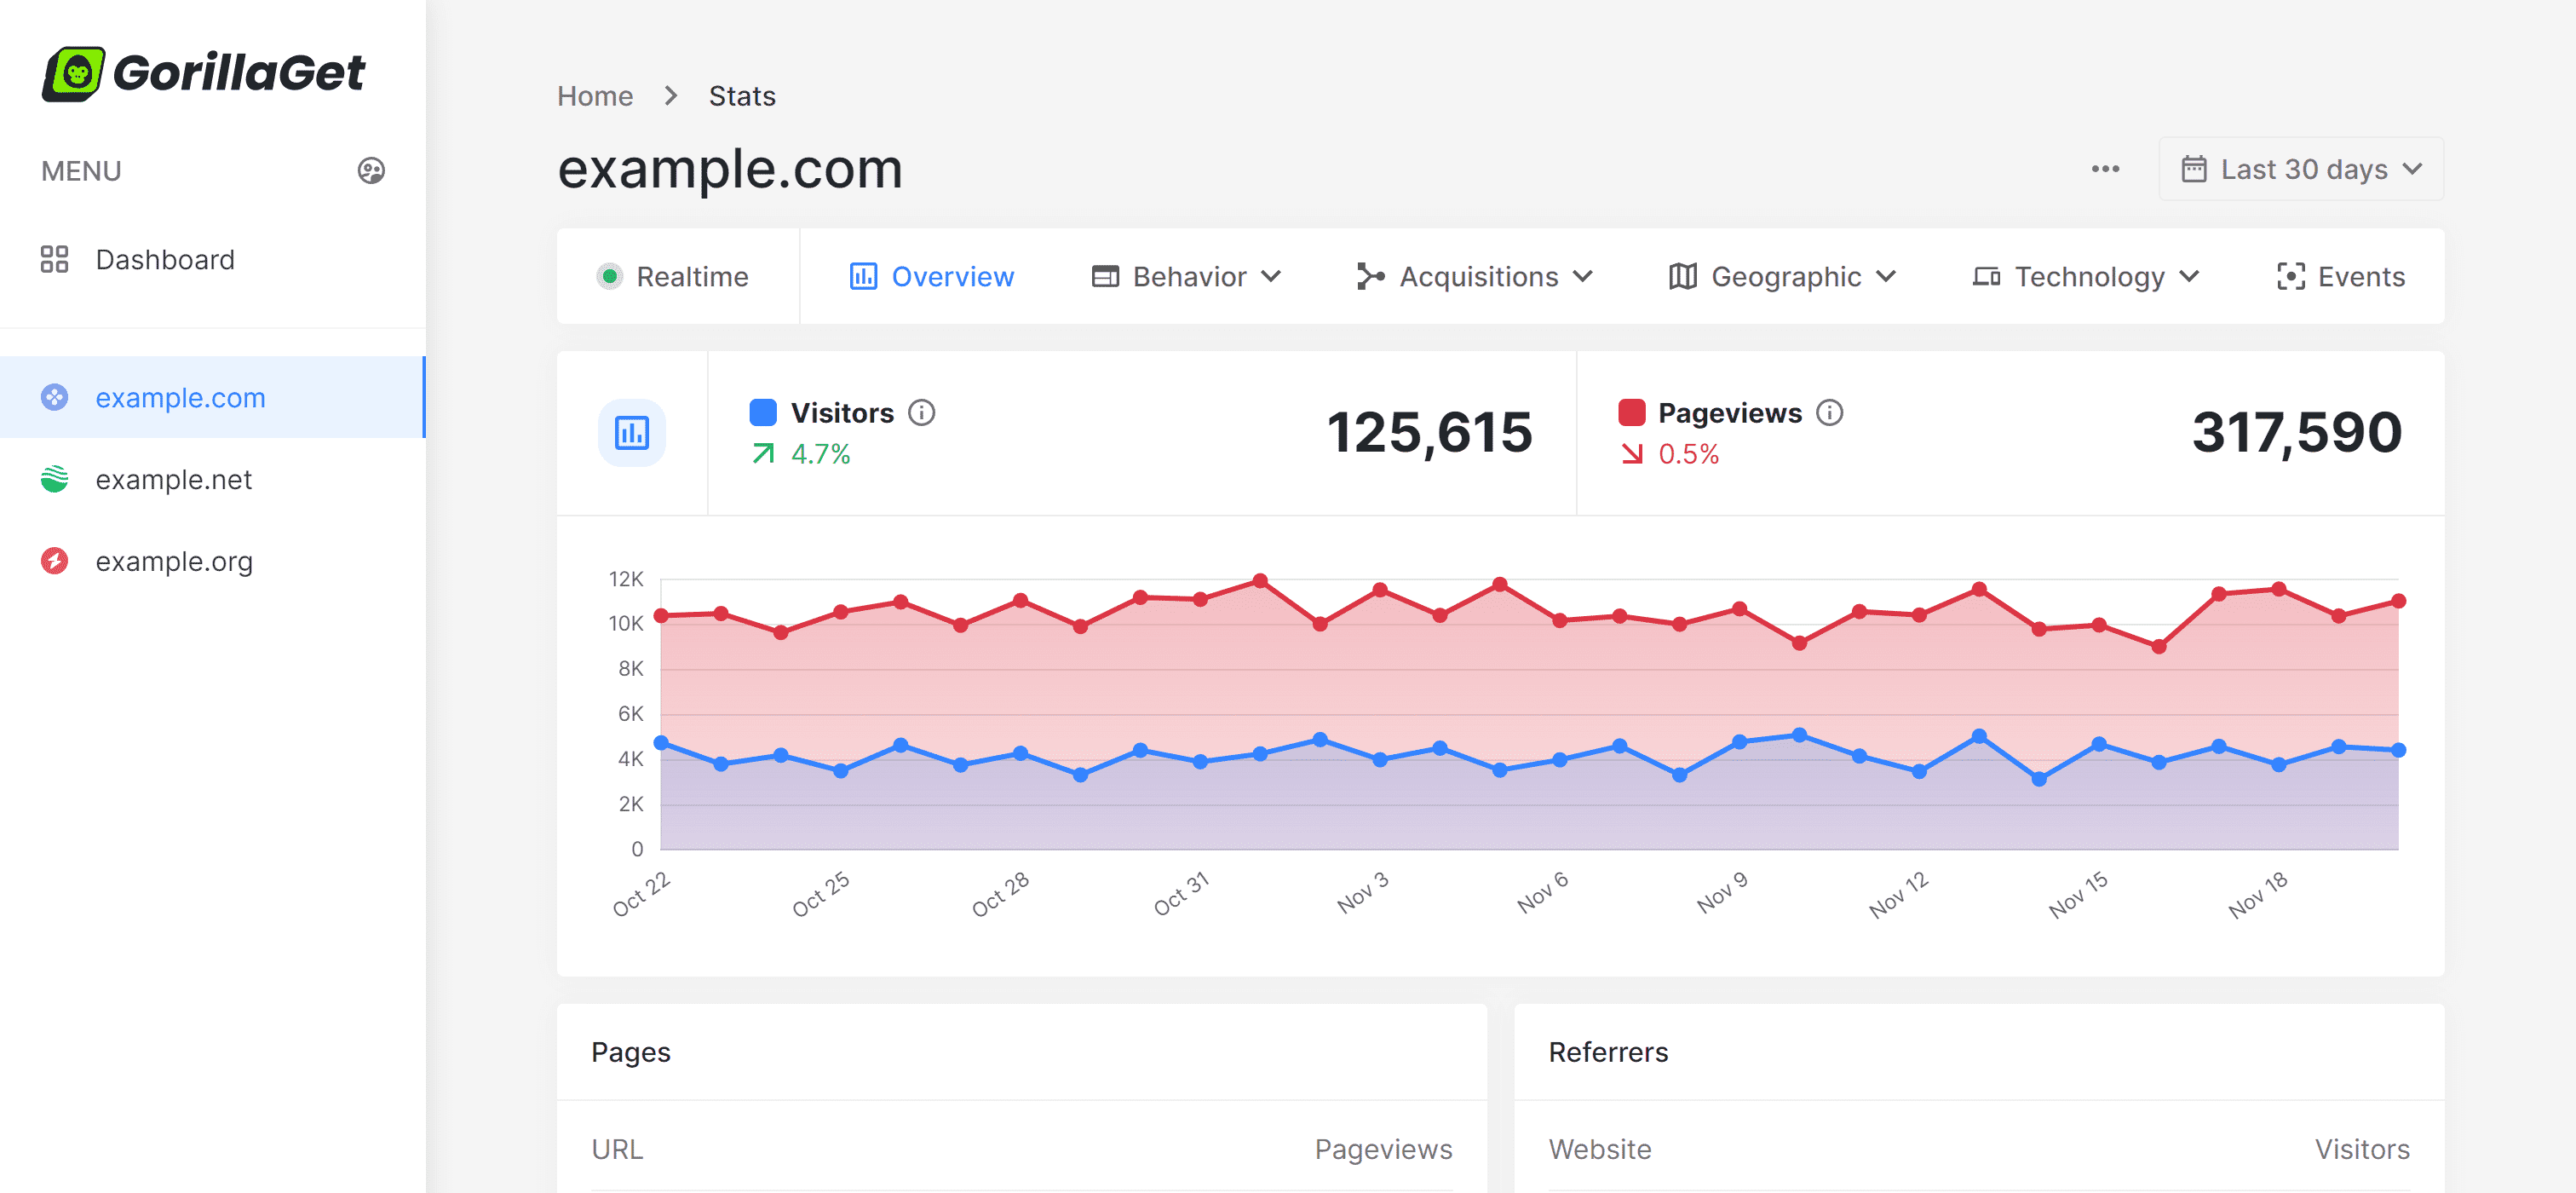Screen dimensions: 2576x1193
Task: Click the Acquisitions branching icon
Action: (1370, 276)
